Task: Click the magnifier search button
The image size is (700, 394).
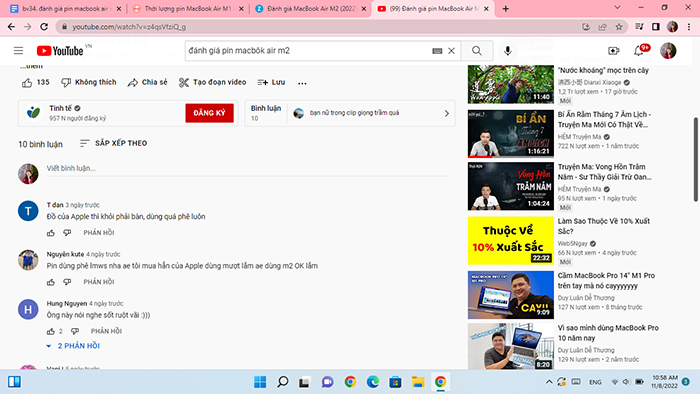Action: (477, 51)
